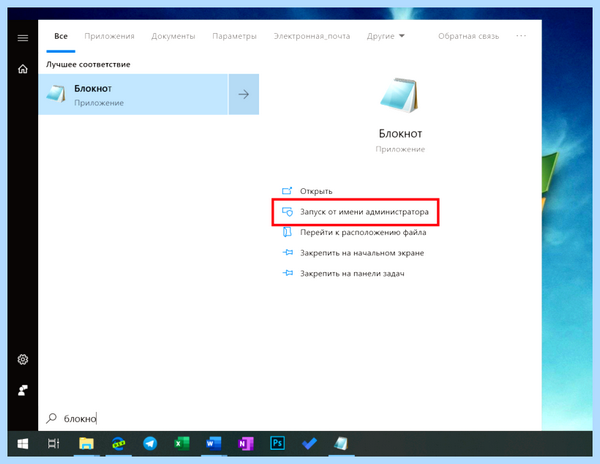Screen dimensions: 600x464
Task: Open the three-dots more options menu
Action: point(521,36)
